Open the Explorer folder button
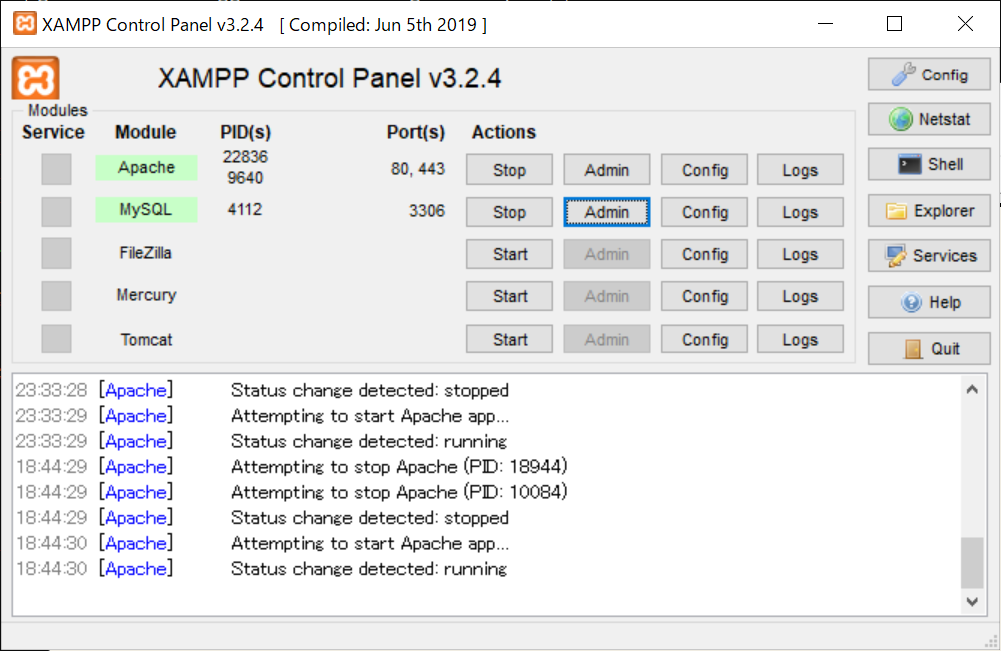 click(929, 211)
